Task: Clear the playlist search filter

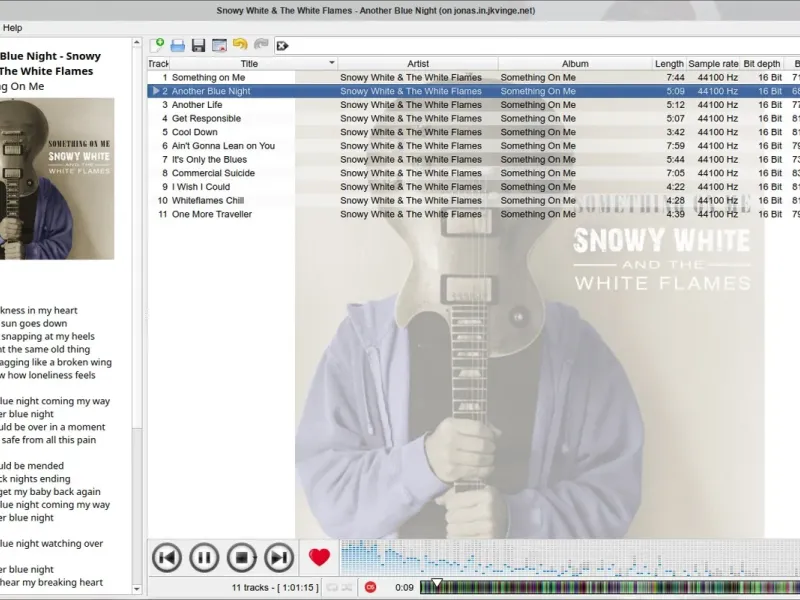Action: click(x=283, y=46)
